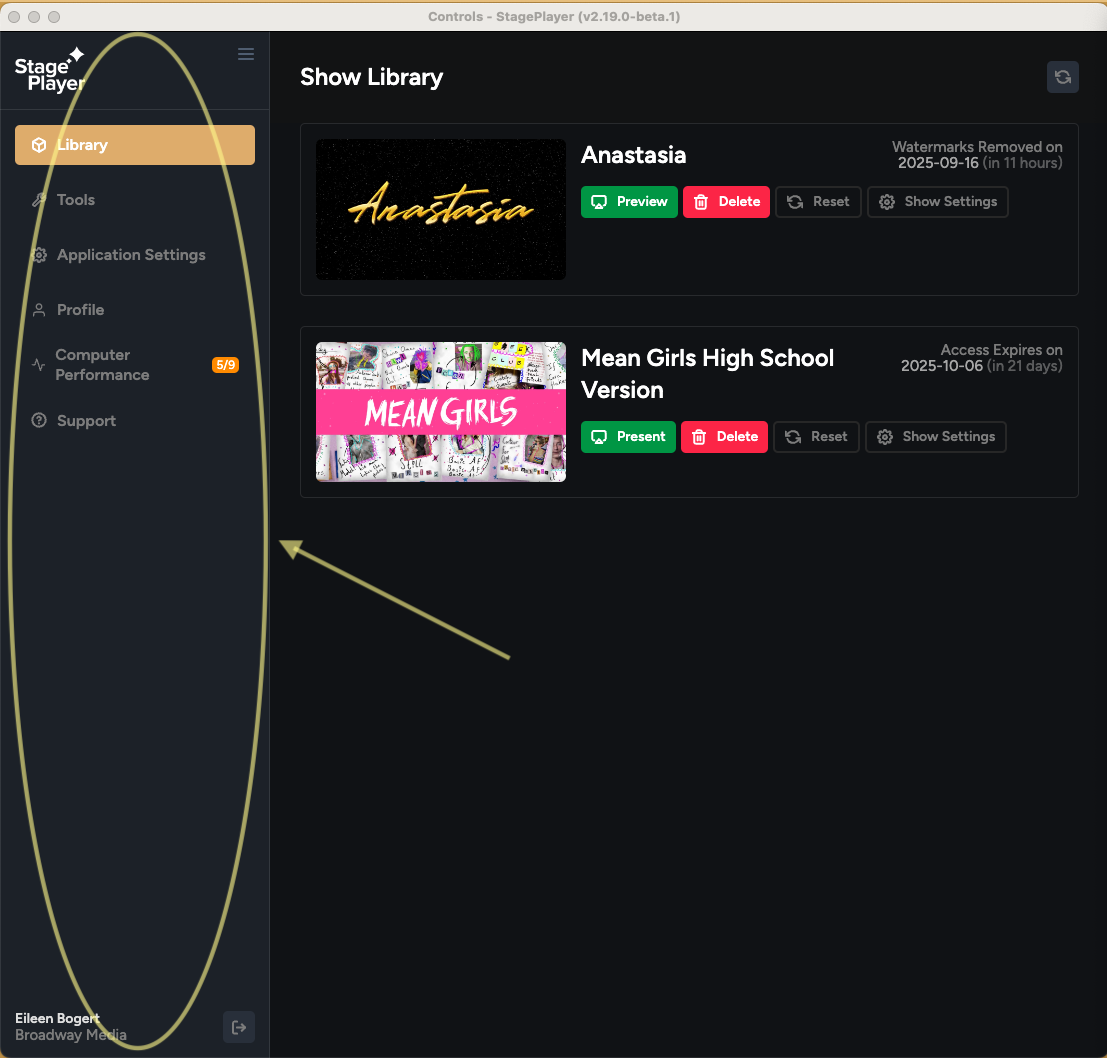Viewport: 1107px width, 1058px height.
Task: Reset the Mean Girls show
Action: (x=816, y=437)
